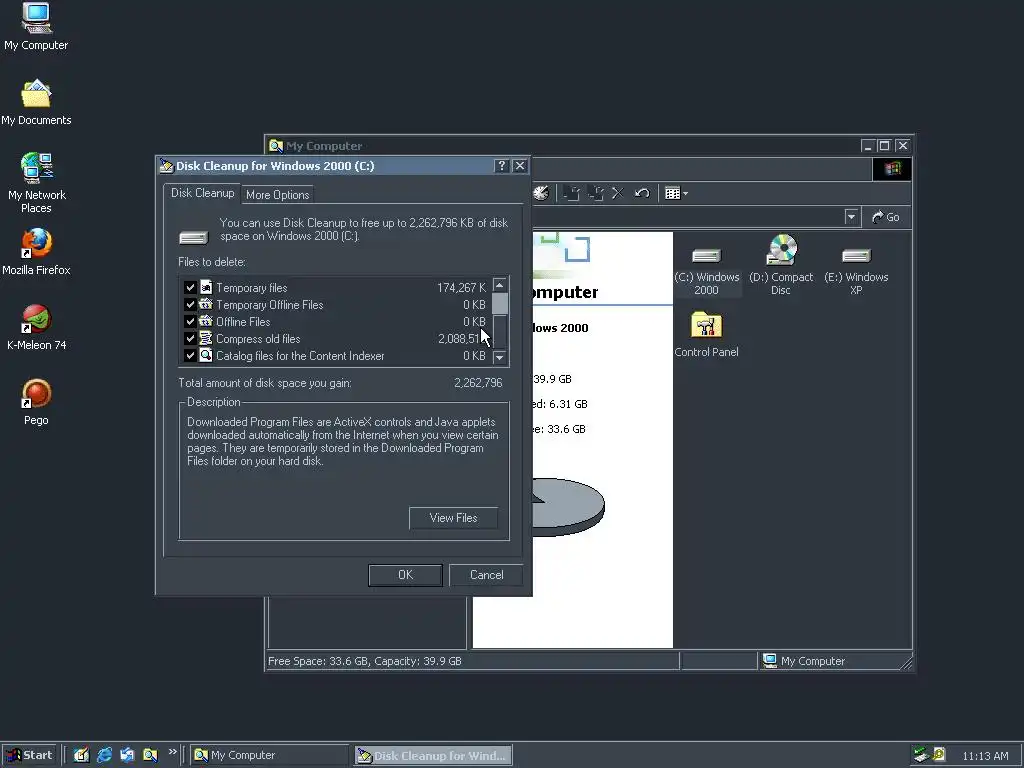Click Go button in address bar

(x=886, y=217)
